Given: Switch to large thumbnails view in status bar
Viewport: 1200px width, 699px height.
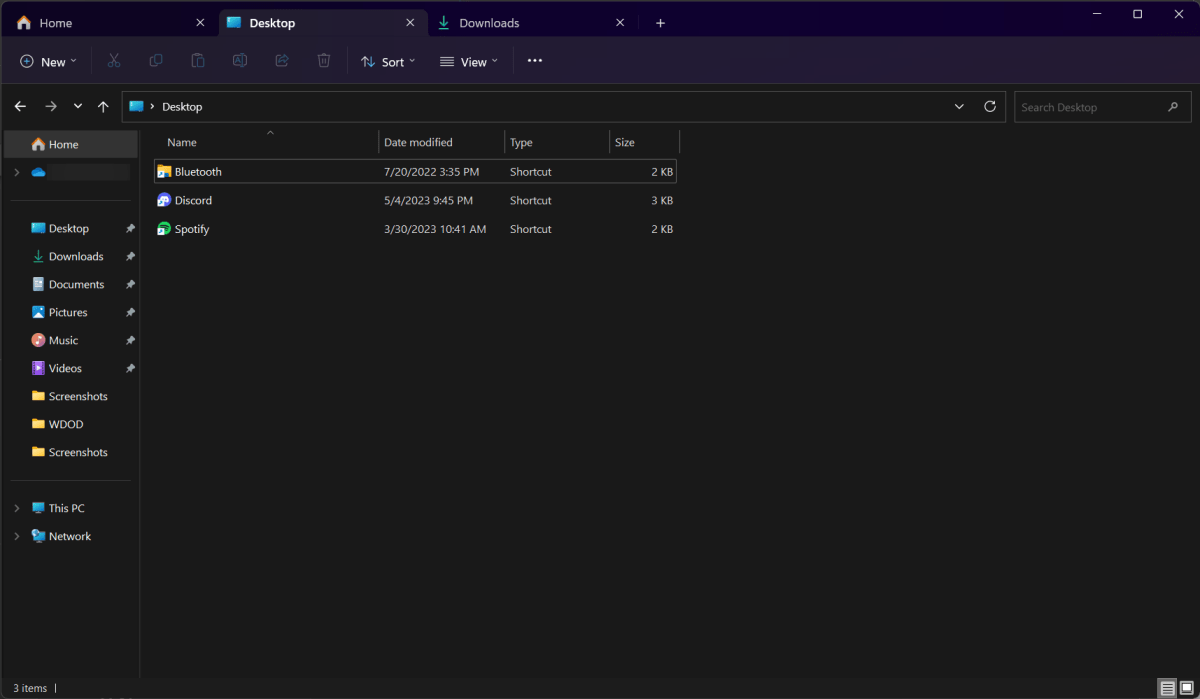Looking at the screenshot, I should (1186, 688).
